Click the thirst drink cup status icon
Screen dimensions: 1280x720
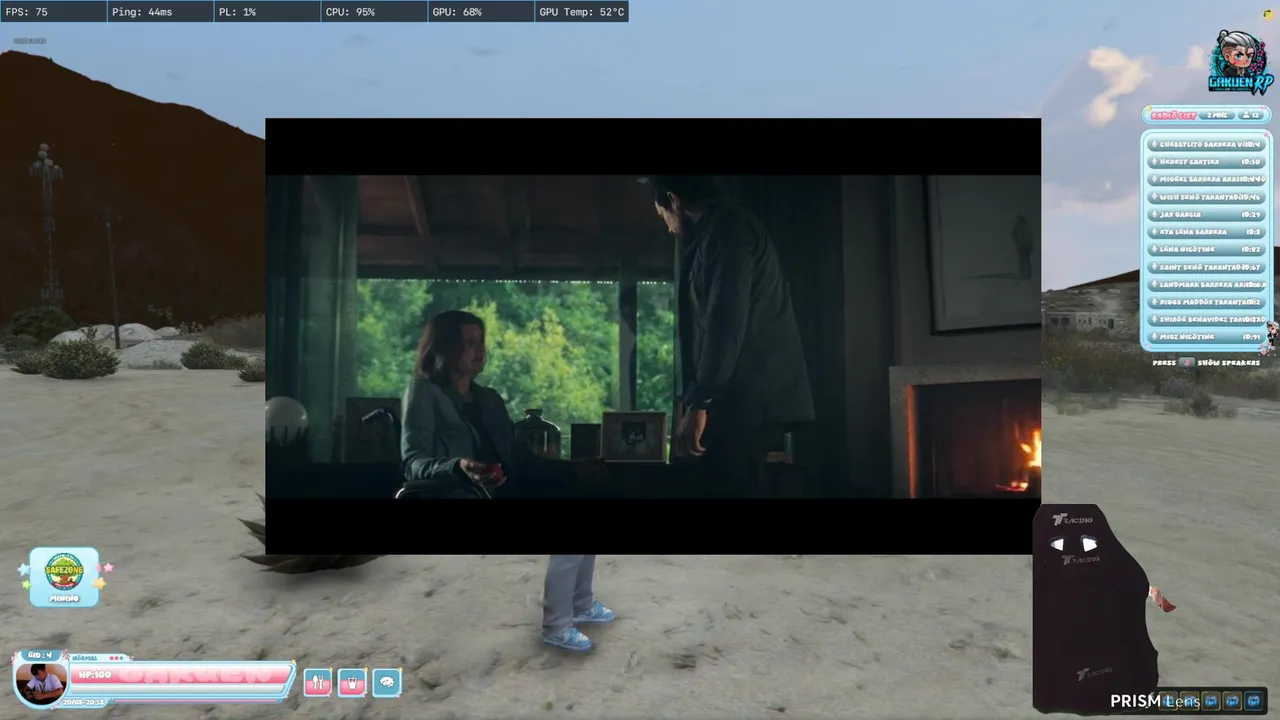click(x=352, y=682)
